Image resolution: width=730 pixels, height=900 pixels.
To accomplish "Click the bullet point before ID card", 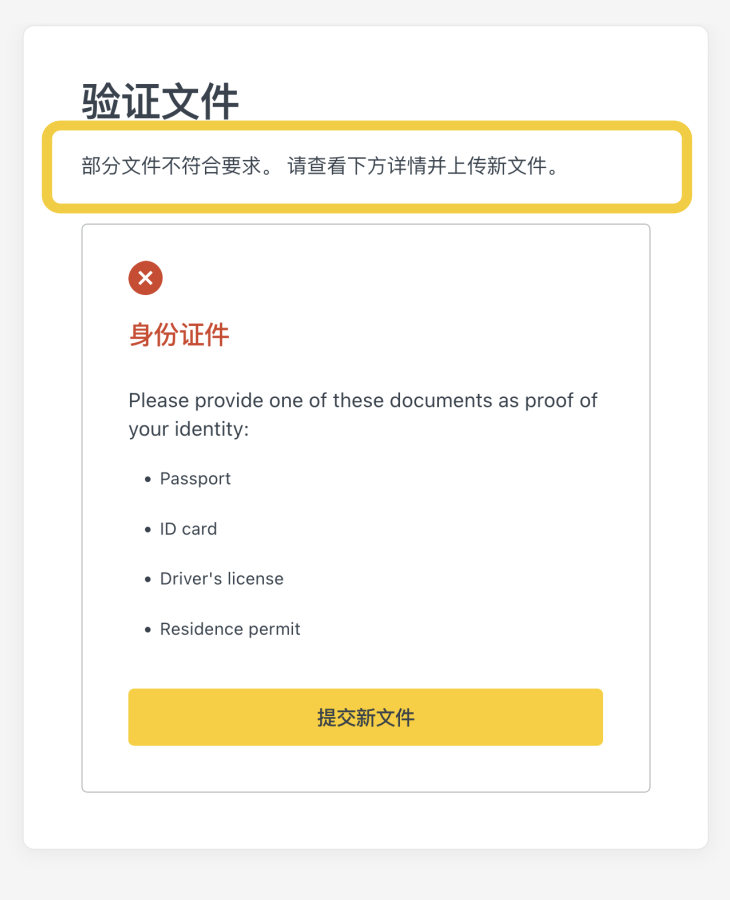I will (x=148, y=530).
